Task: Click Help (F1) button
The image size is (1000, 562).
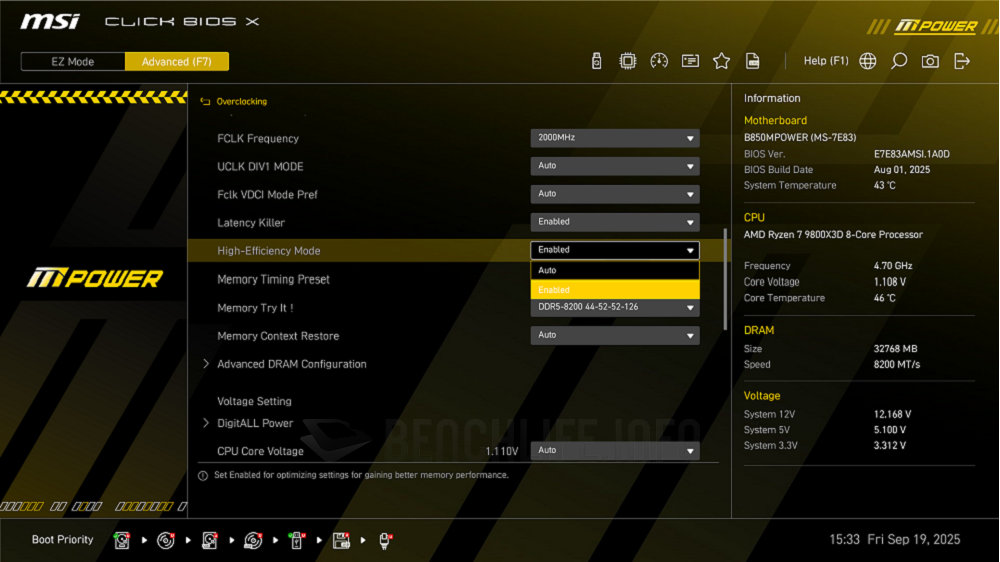Action: [826, 61]
